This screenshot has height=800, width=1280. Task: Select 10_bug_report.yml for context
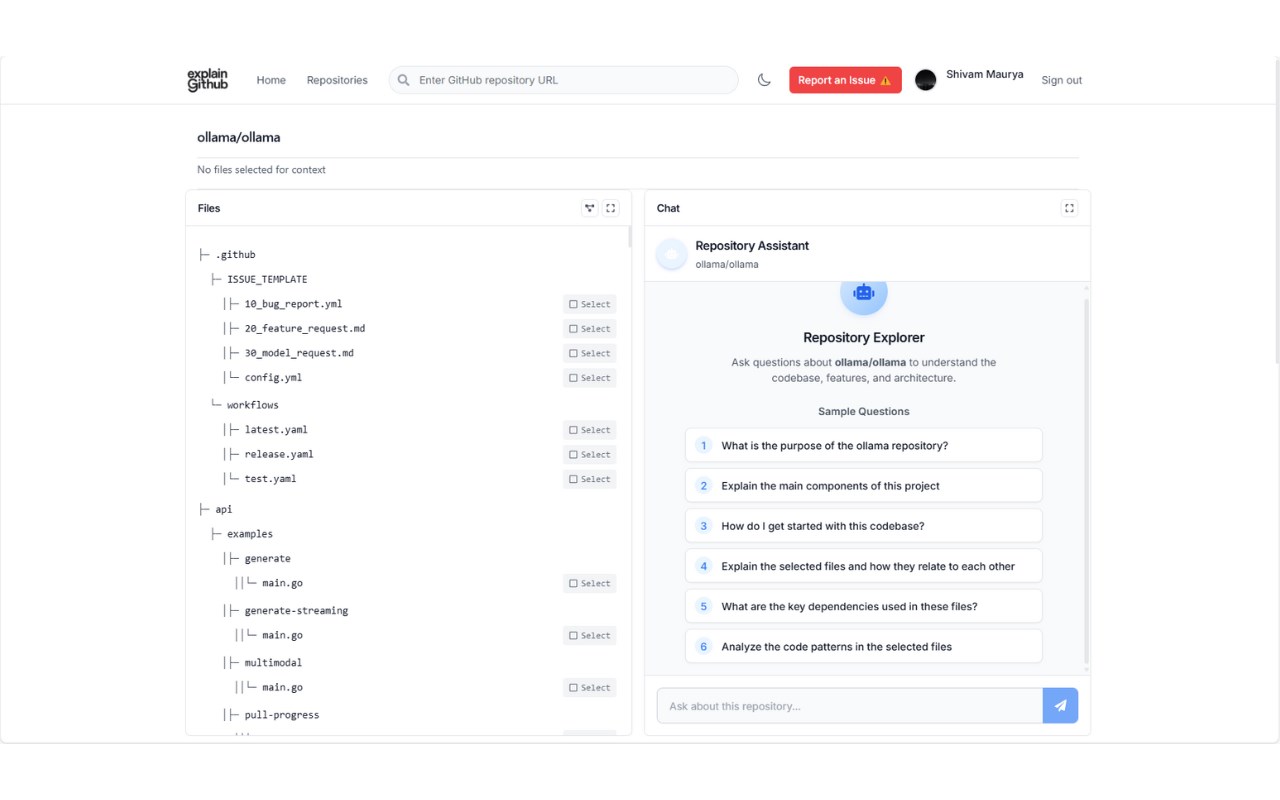(590, 304)
